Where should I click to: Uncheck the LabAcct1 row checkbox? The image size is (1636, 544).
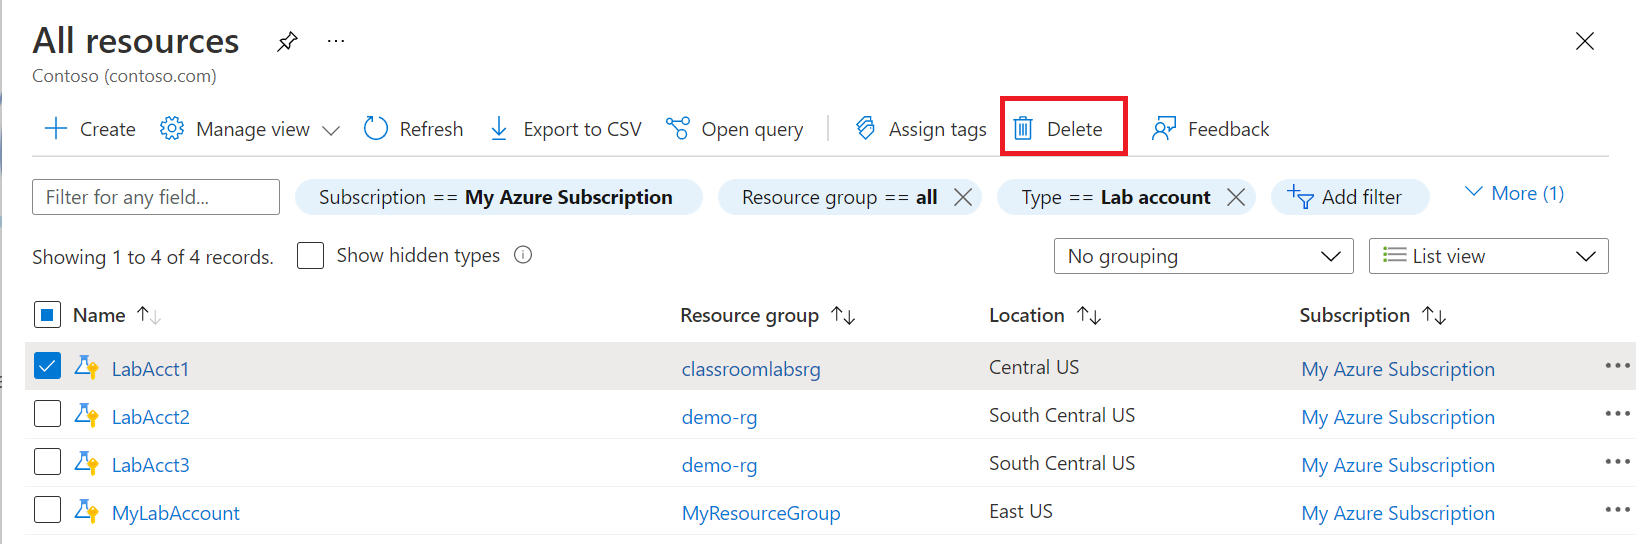coord(47,366)
